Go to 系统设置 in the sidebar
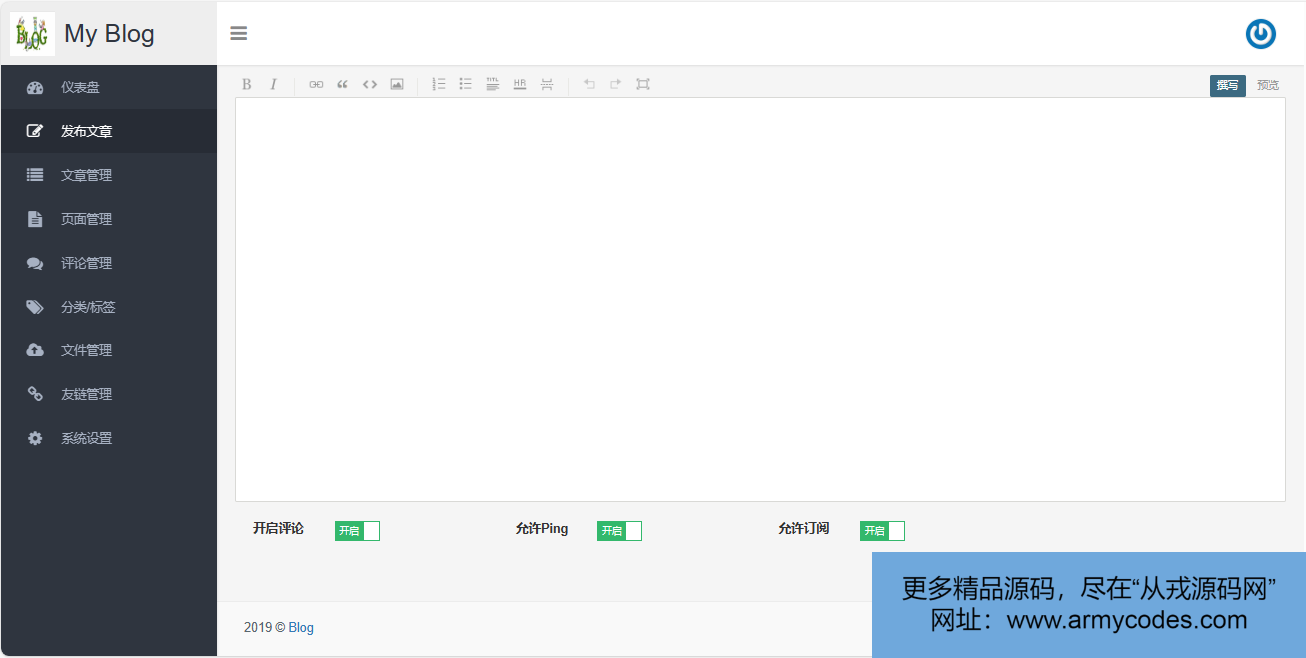This screenshot has width=1306, height=658. (86, 438)
